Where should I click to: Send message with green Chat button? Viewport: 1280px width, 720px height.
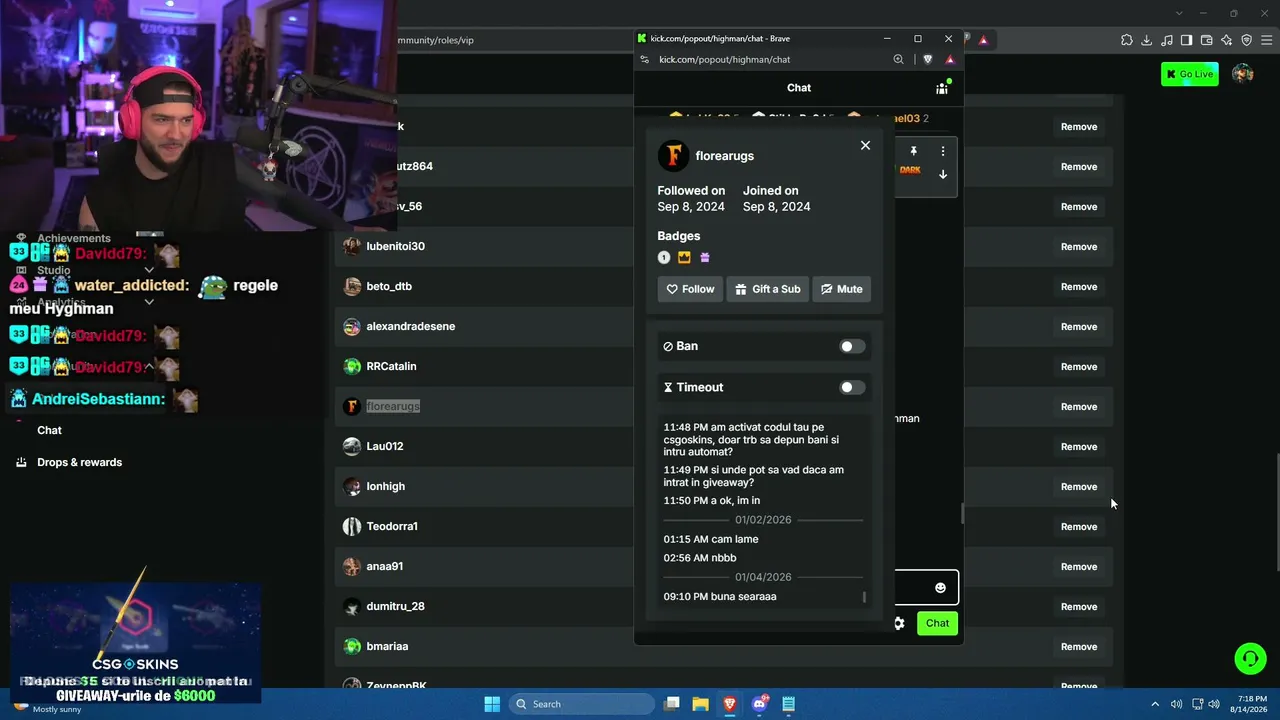tap(937, 623)
